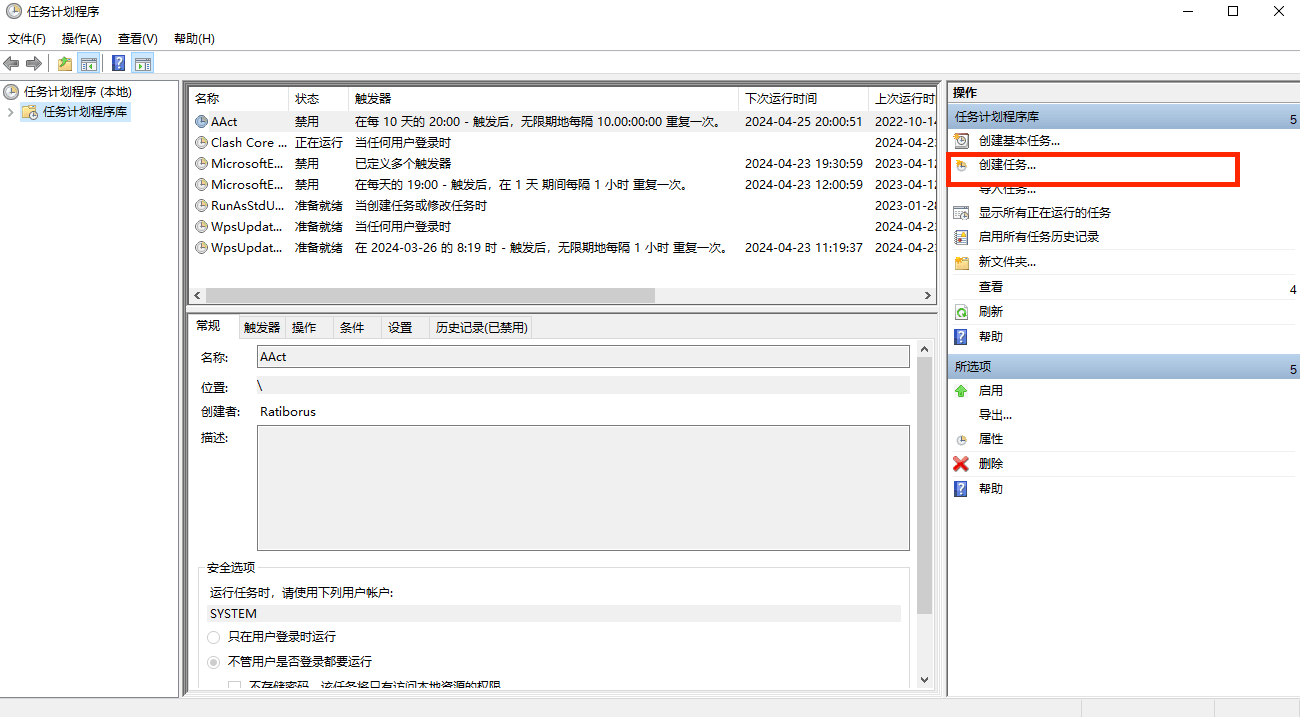Click the 任务计划程序库 folder icon in tree
Screen dimensions: 1300x717
click(x=31, y=112)
